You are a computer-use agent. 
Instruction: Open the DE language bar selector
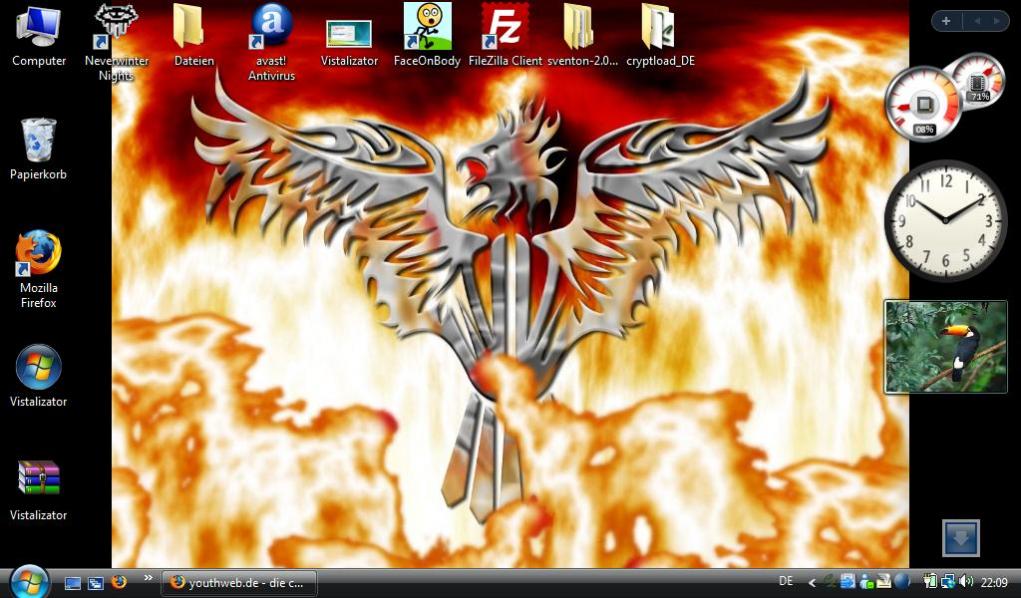pos(786,581)
